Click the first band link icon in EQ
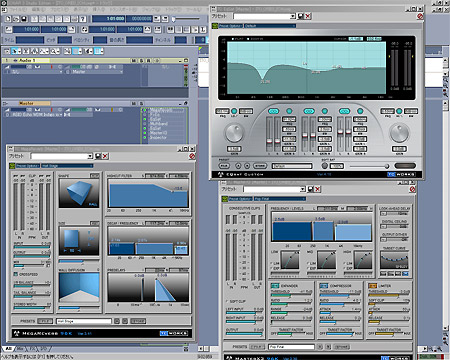450x360 pixels. (273, 111)
